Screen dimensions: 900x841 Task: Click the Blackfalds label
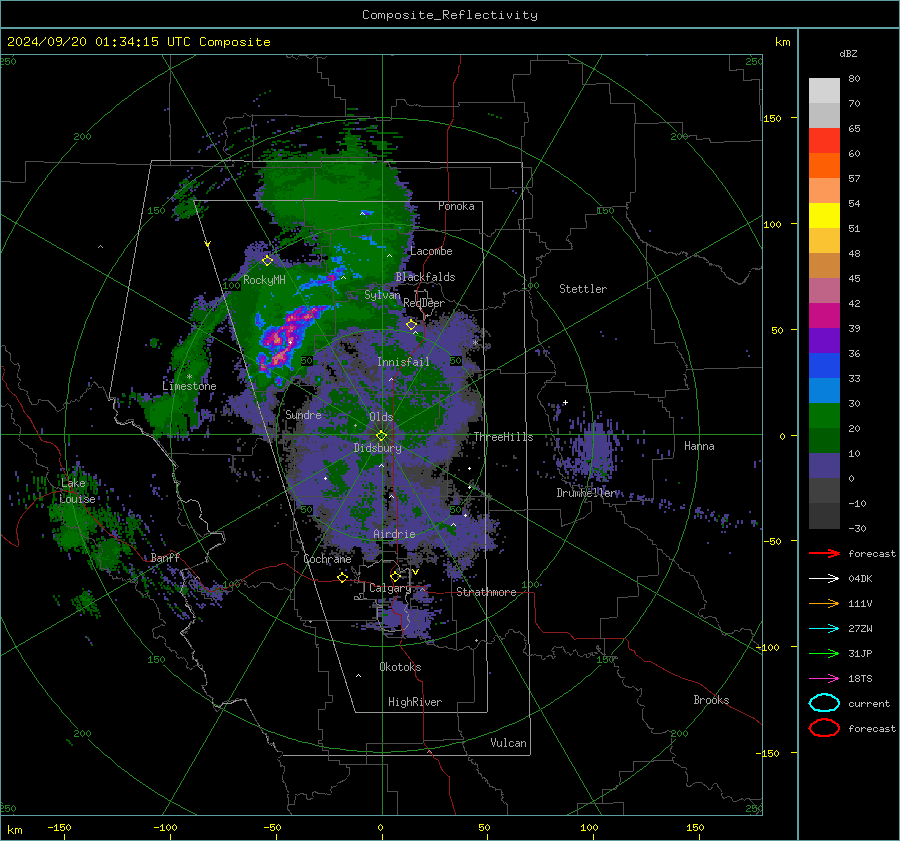[x=425, y=277]
